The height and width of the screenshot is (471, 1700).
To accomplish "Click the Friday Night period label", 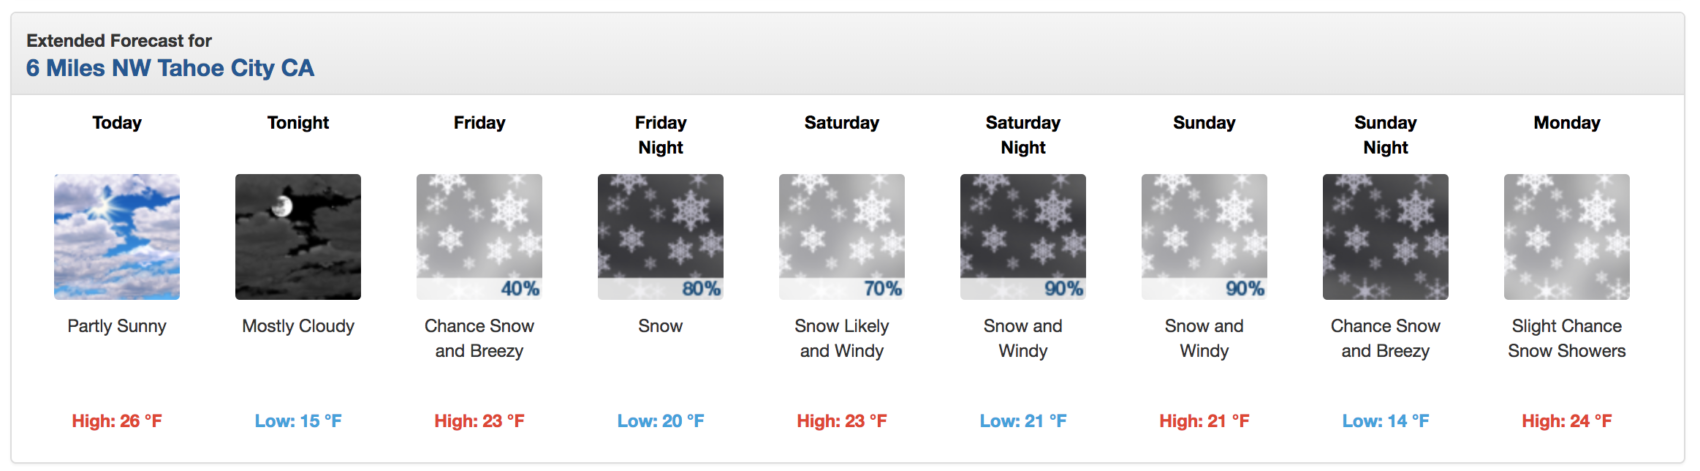I will [660, 135].
